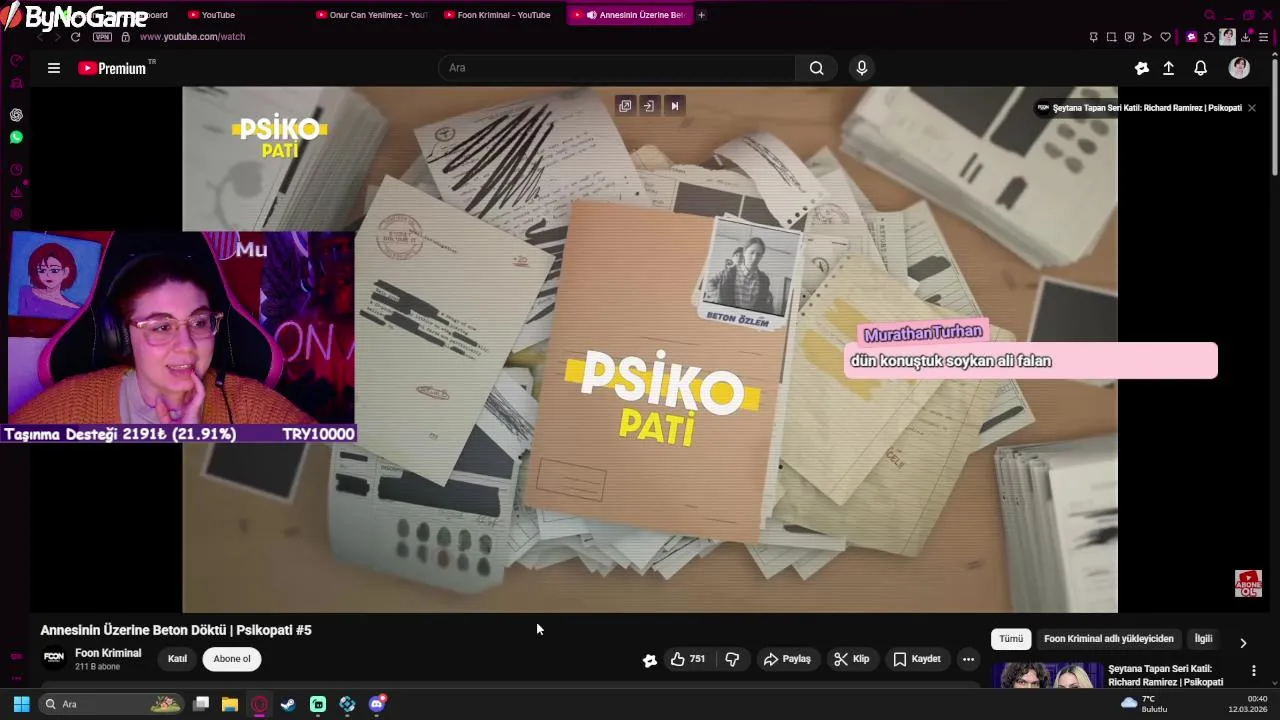Start voice search with the microphone
Screen dimensions: 1280x720
pos(862,68)
